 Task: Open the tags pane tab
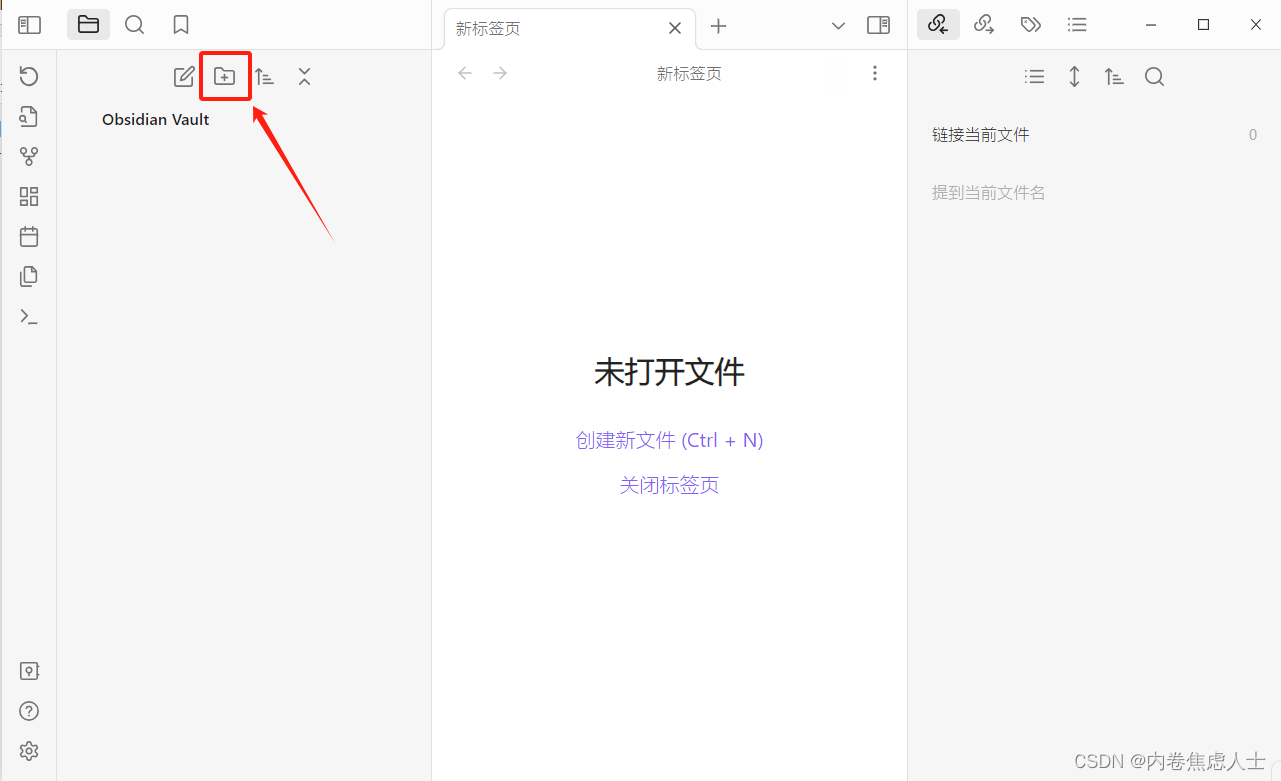tap(1031, 25)
